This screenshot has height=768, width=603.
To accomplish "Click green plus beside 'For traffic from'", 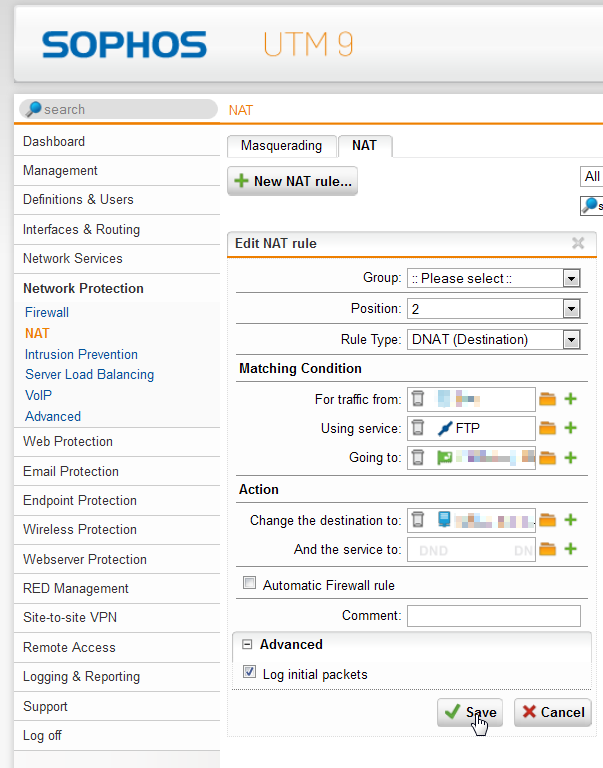I will pyautogui.click(x=571, y=399).
